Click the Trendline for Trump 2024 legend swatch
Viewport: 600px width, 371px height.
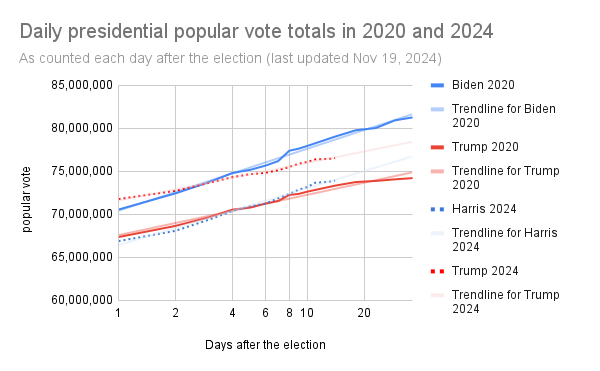click(437, 295)
